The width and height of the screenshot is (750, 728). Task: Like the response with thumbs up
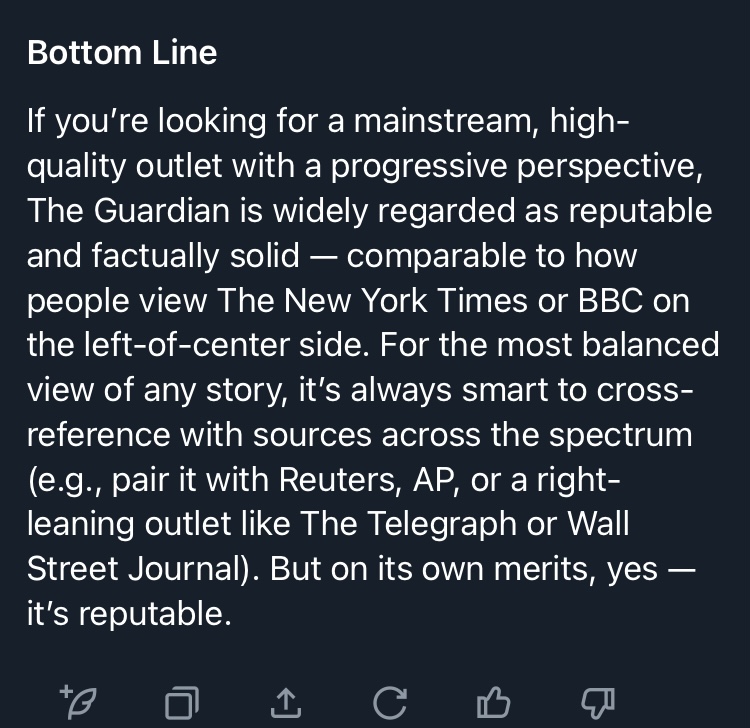(x=493, y=703)
